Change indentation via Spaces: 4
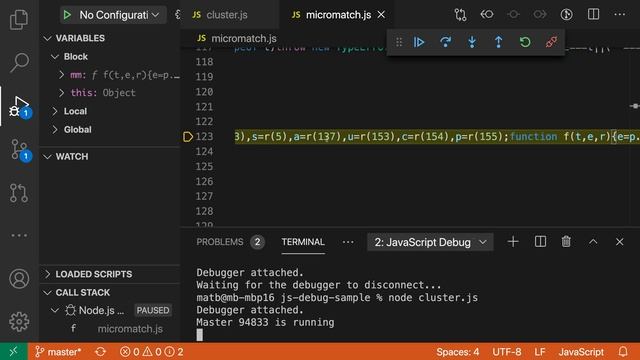Image resolution: width=640 pixels, height=360 pixels. click(x=458, y=352)
